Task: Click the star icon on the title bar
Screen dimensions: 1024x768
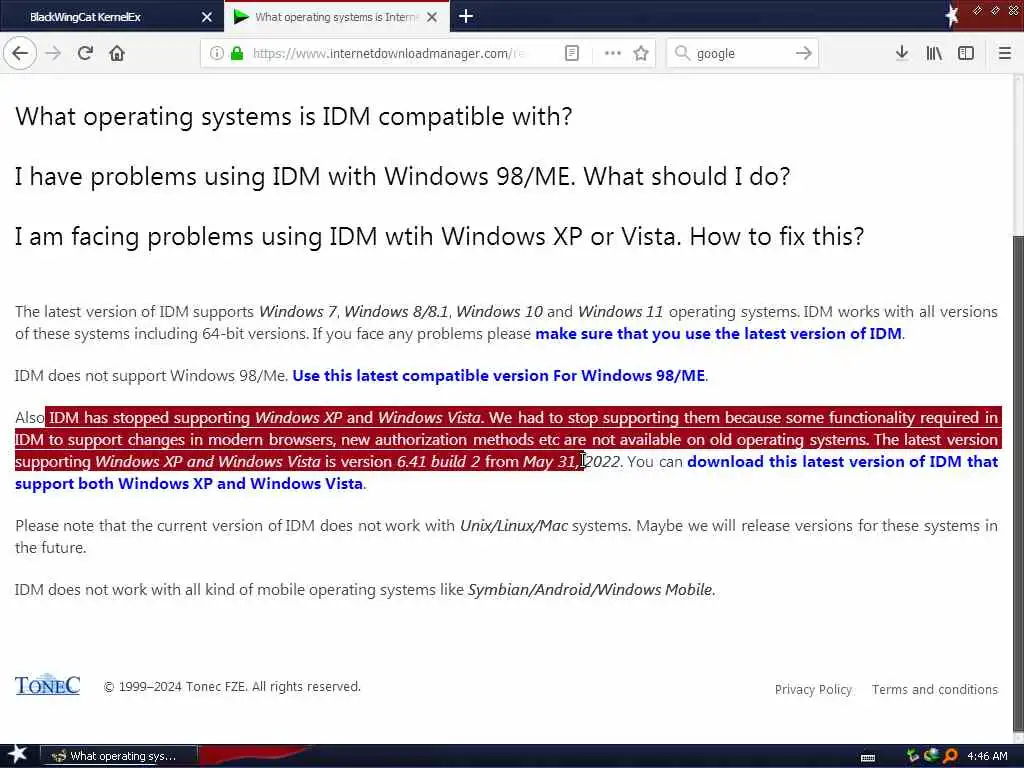Action: (x=951, y=16)
